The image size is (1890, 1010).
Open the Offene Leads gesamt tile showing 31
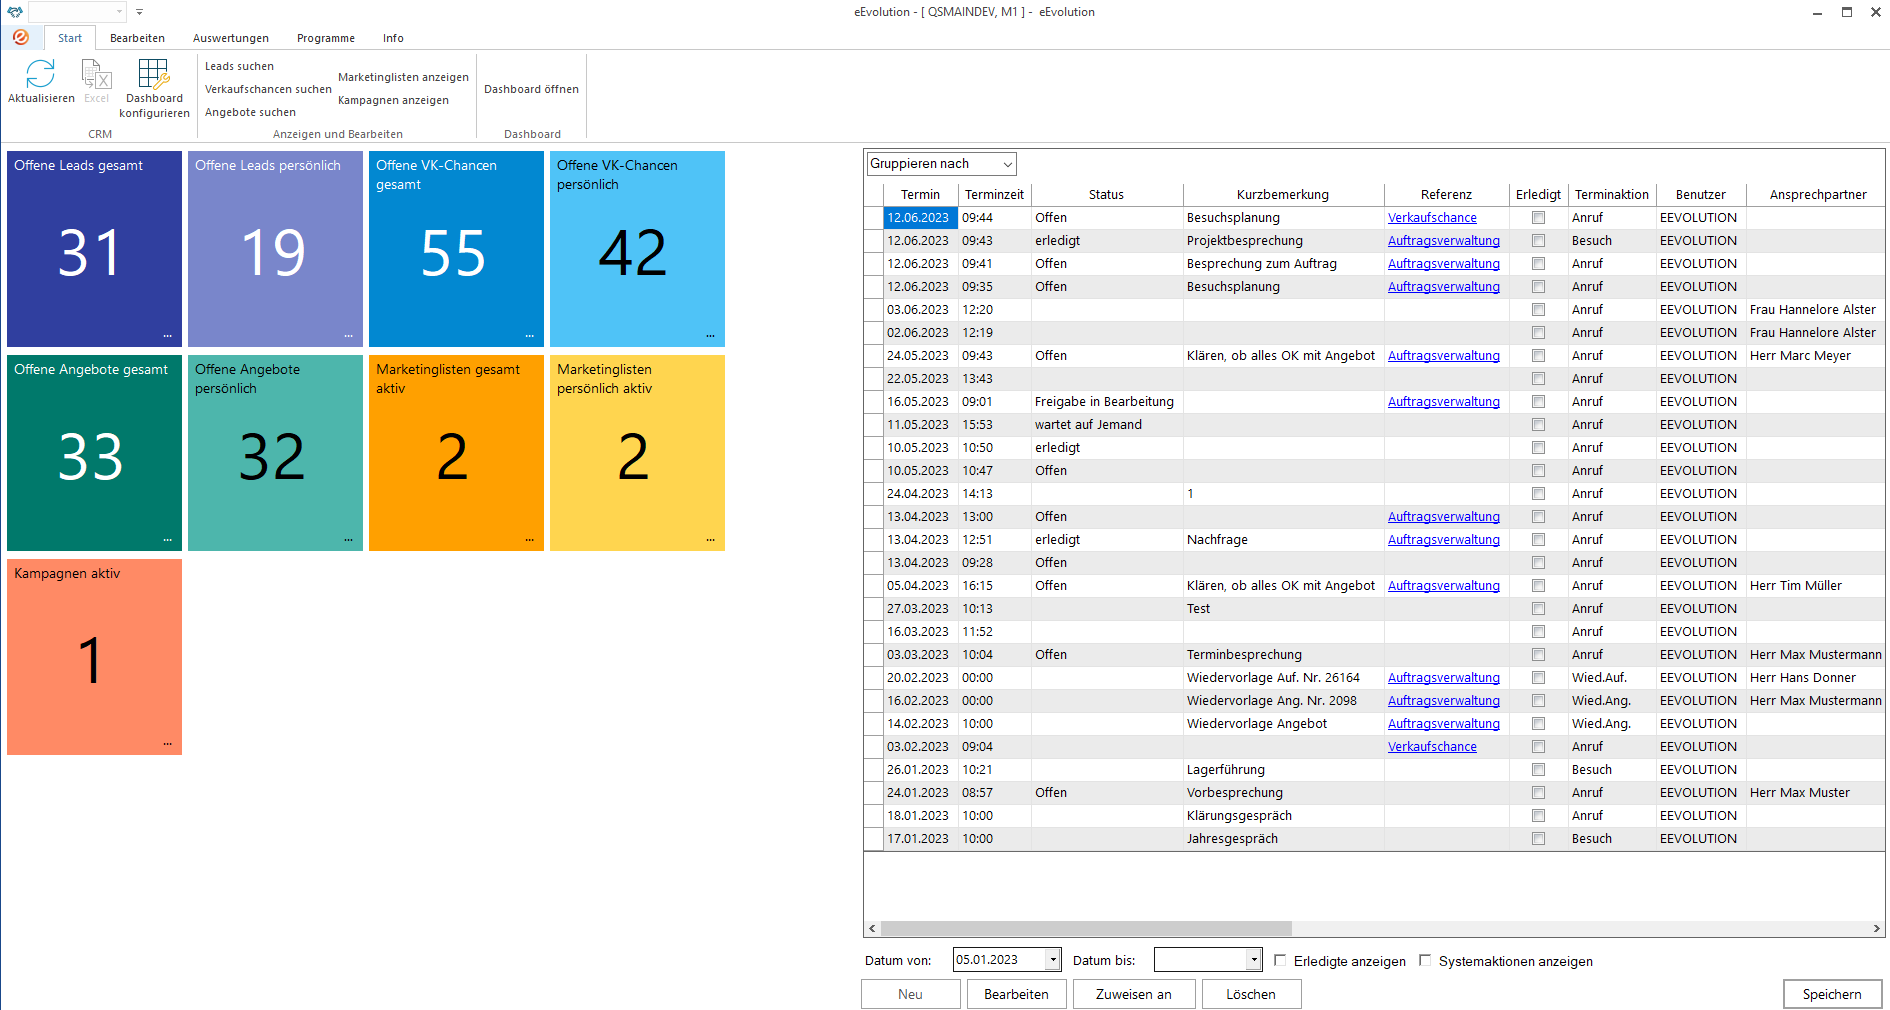click(x=94, y=249)
